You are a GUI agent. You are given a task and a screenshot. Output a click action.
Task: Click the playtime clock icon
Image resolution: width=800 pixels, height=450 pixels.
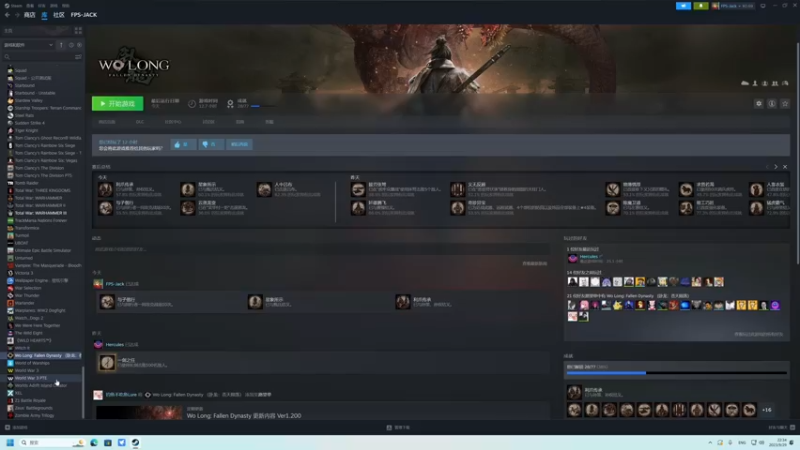point(192,104)
